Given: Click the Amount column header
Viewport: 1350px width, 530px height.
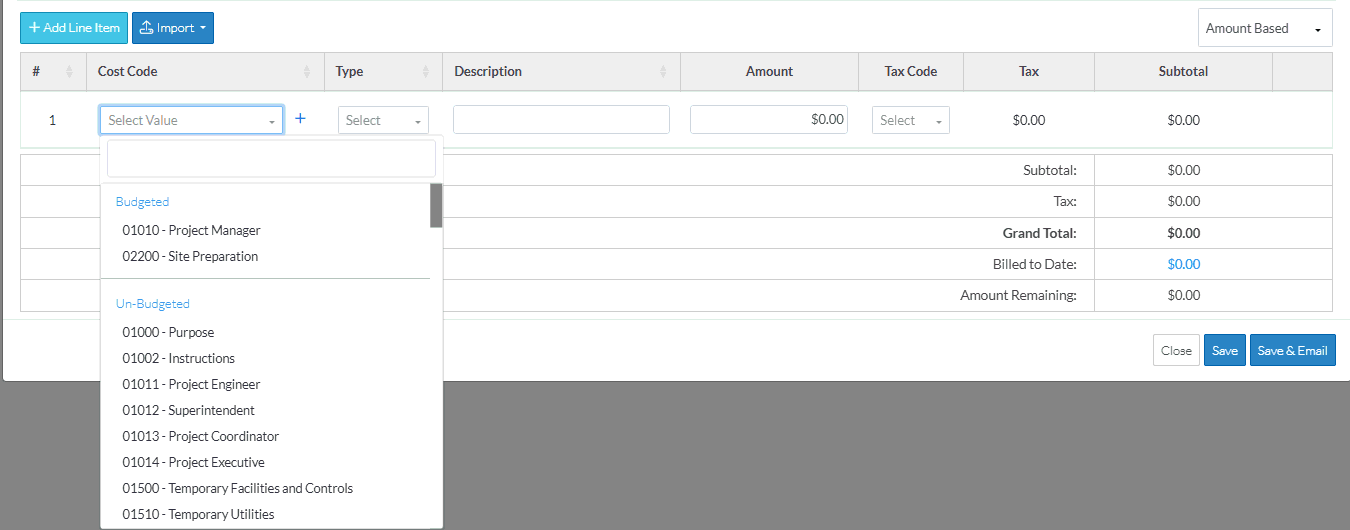Looking at the screenshot, I should (x=769, y=72).
